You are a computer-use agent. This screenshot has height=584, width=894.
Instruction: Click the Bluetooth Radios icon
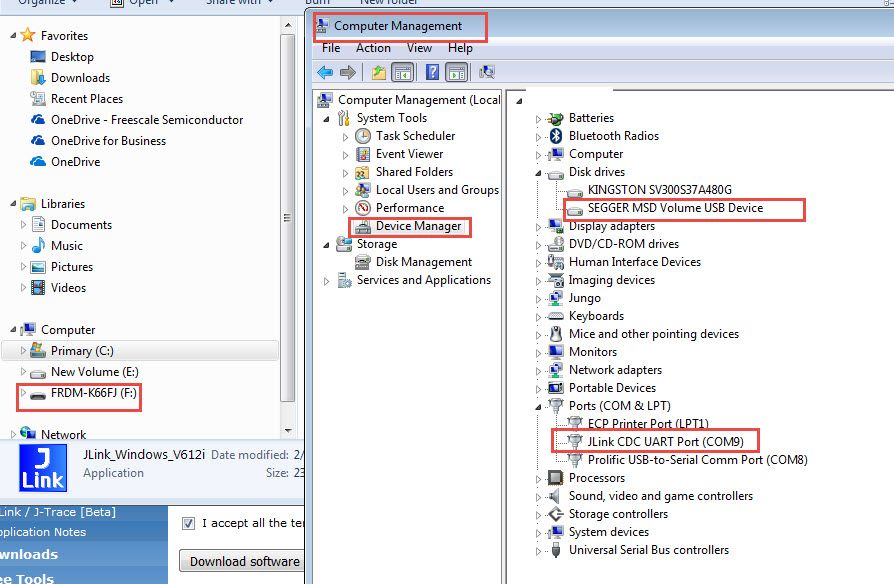[556, 136]
